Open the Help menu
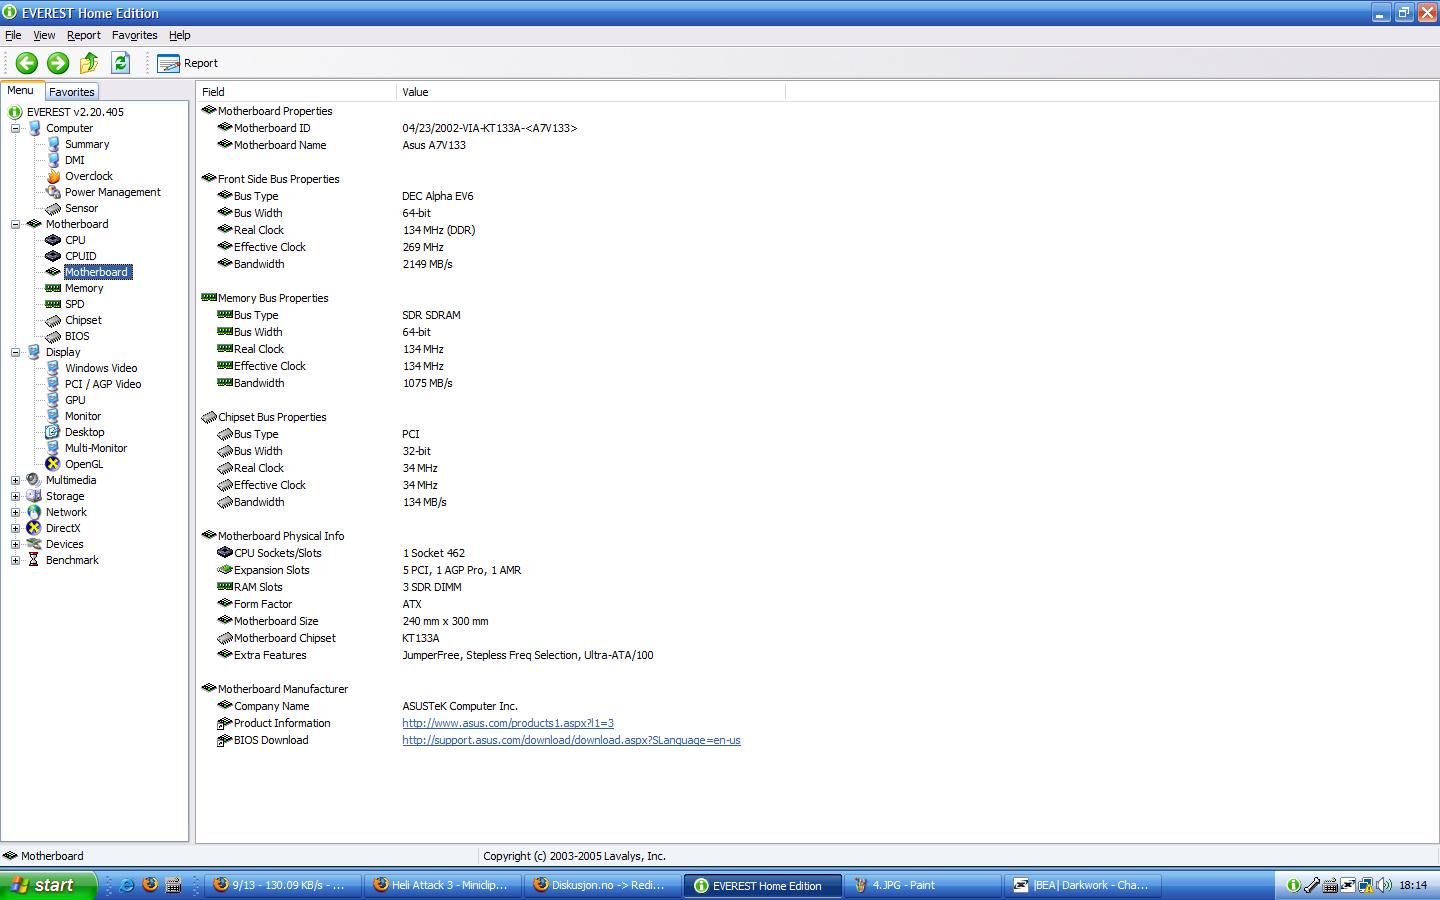Screen dimensions: 1440x900 (180, 35)
